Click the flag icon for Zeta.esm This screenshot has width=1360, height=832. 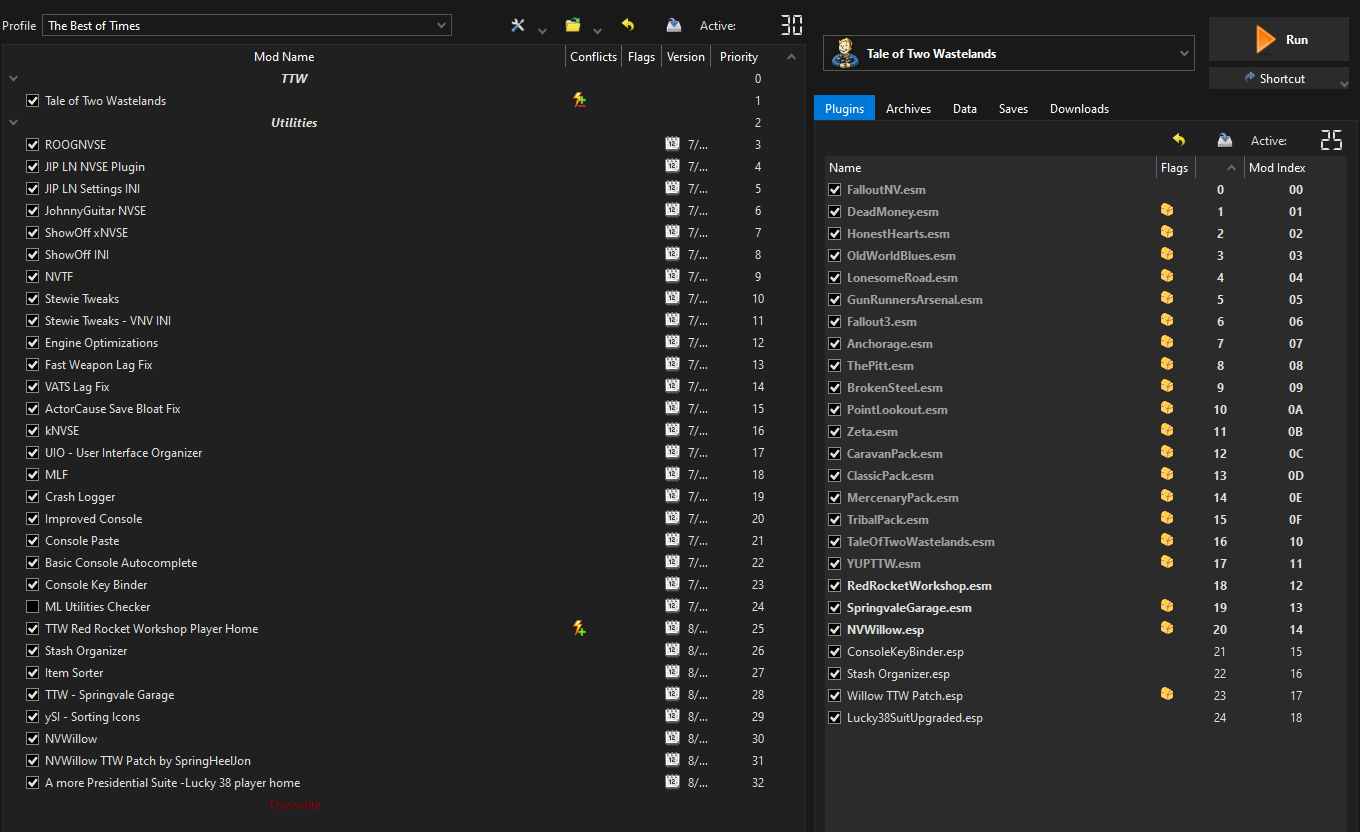coord(1166,430)
